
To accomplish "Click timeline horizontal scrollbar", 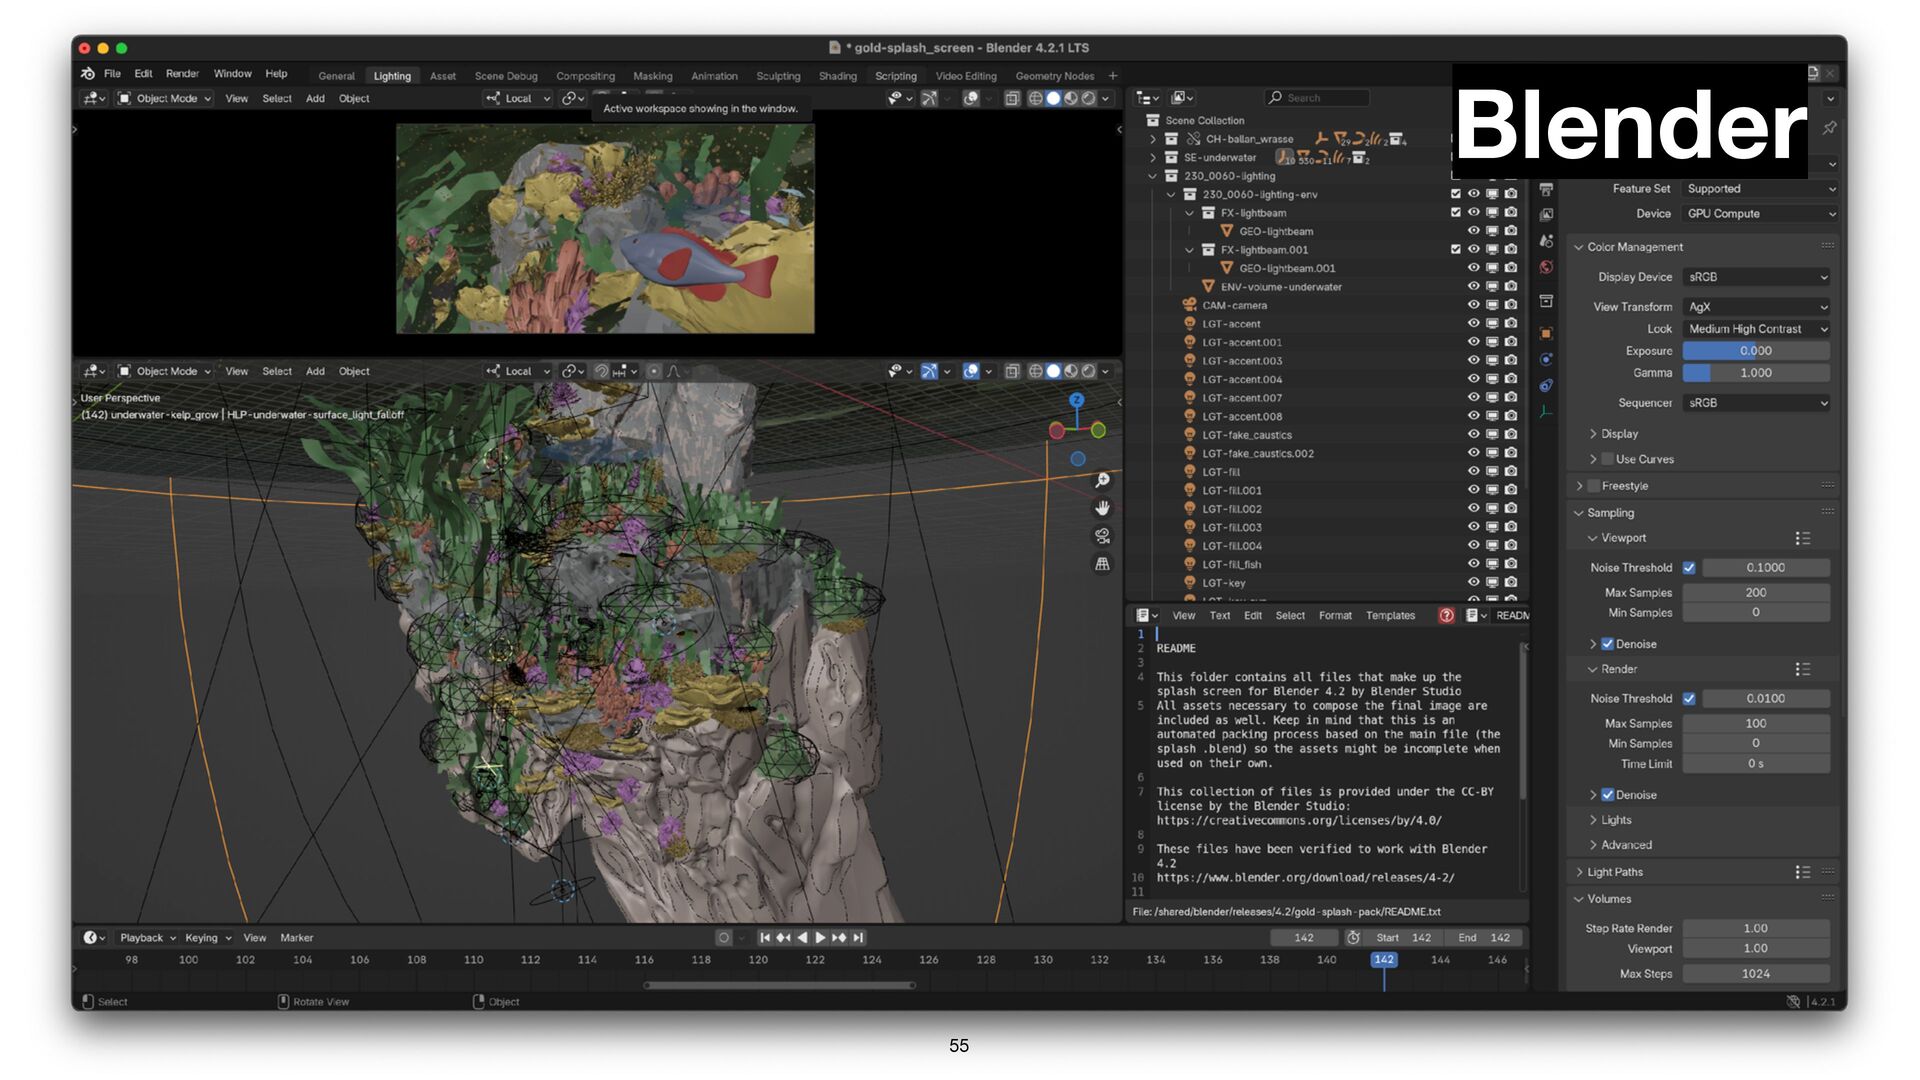I will [x=780, y=986].
